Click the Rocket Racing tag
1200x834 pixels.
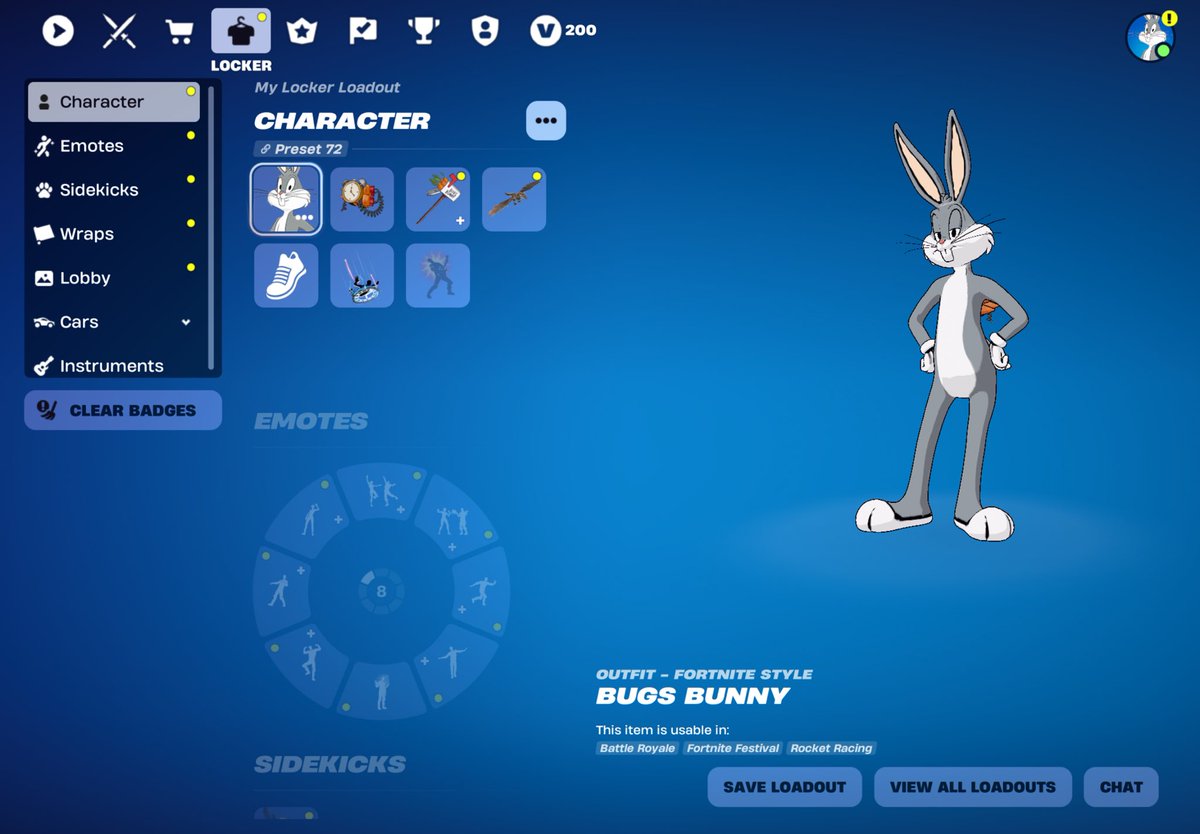[x=831, y=748]
